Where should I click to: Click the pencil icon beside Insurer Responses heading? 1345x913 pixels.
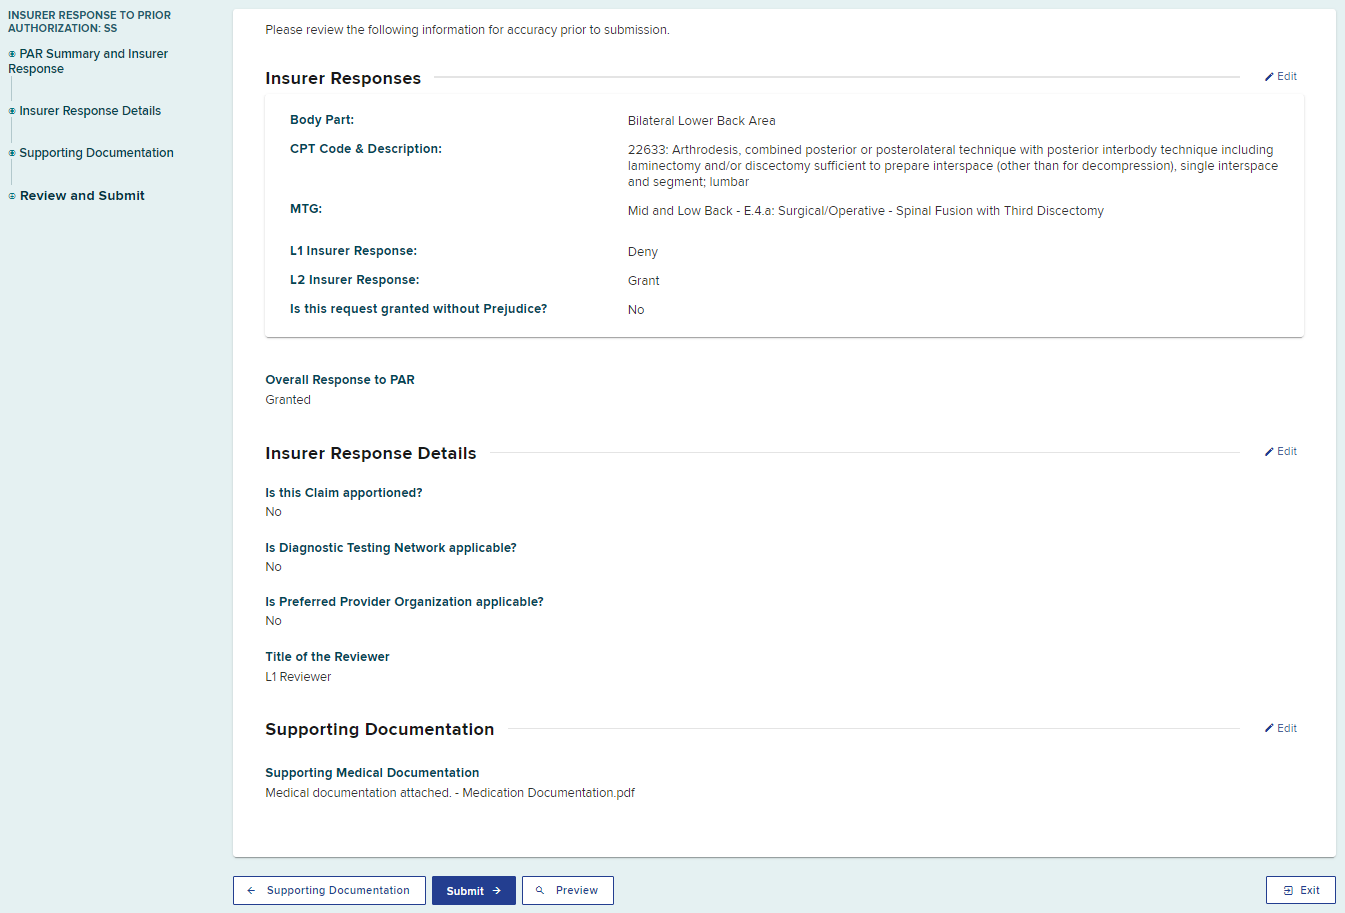1269,77
